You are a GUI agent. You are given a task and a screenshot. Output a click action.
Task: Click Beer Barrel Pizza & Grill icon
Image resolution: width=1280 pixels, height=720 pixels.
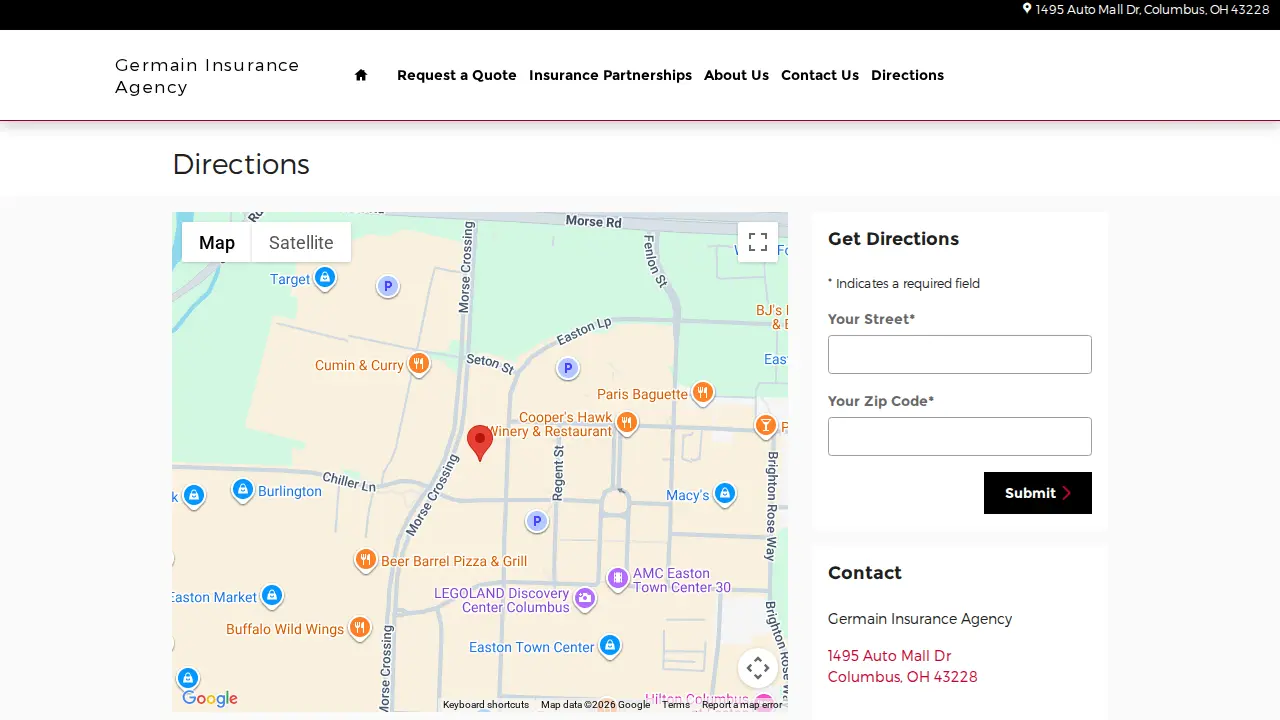[366, 560]
